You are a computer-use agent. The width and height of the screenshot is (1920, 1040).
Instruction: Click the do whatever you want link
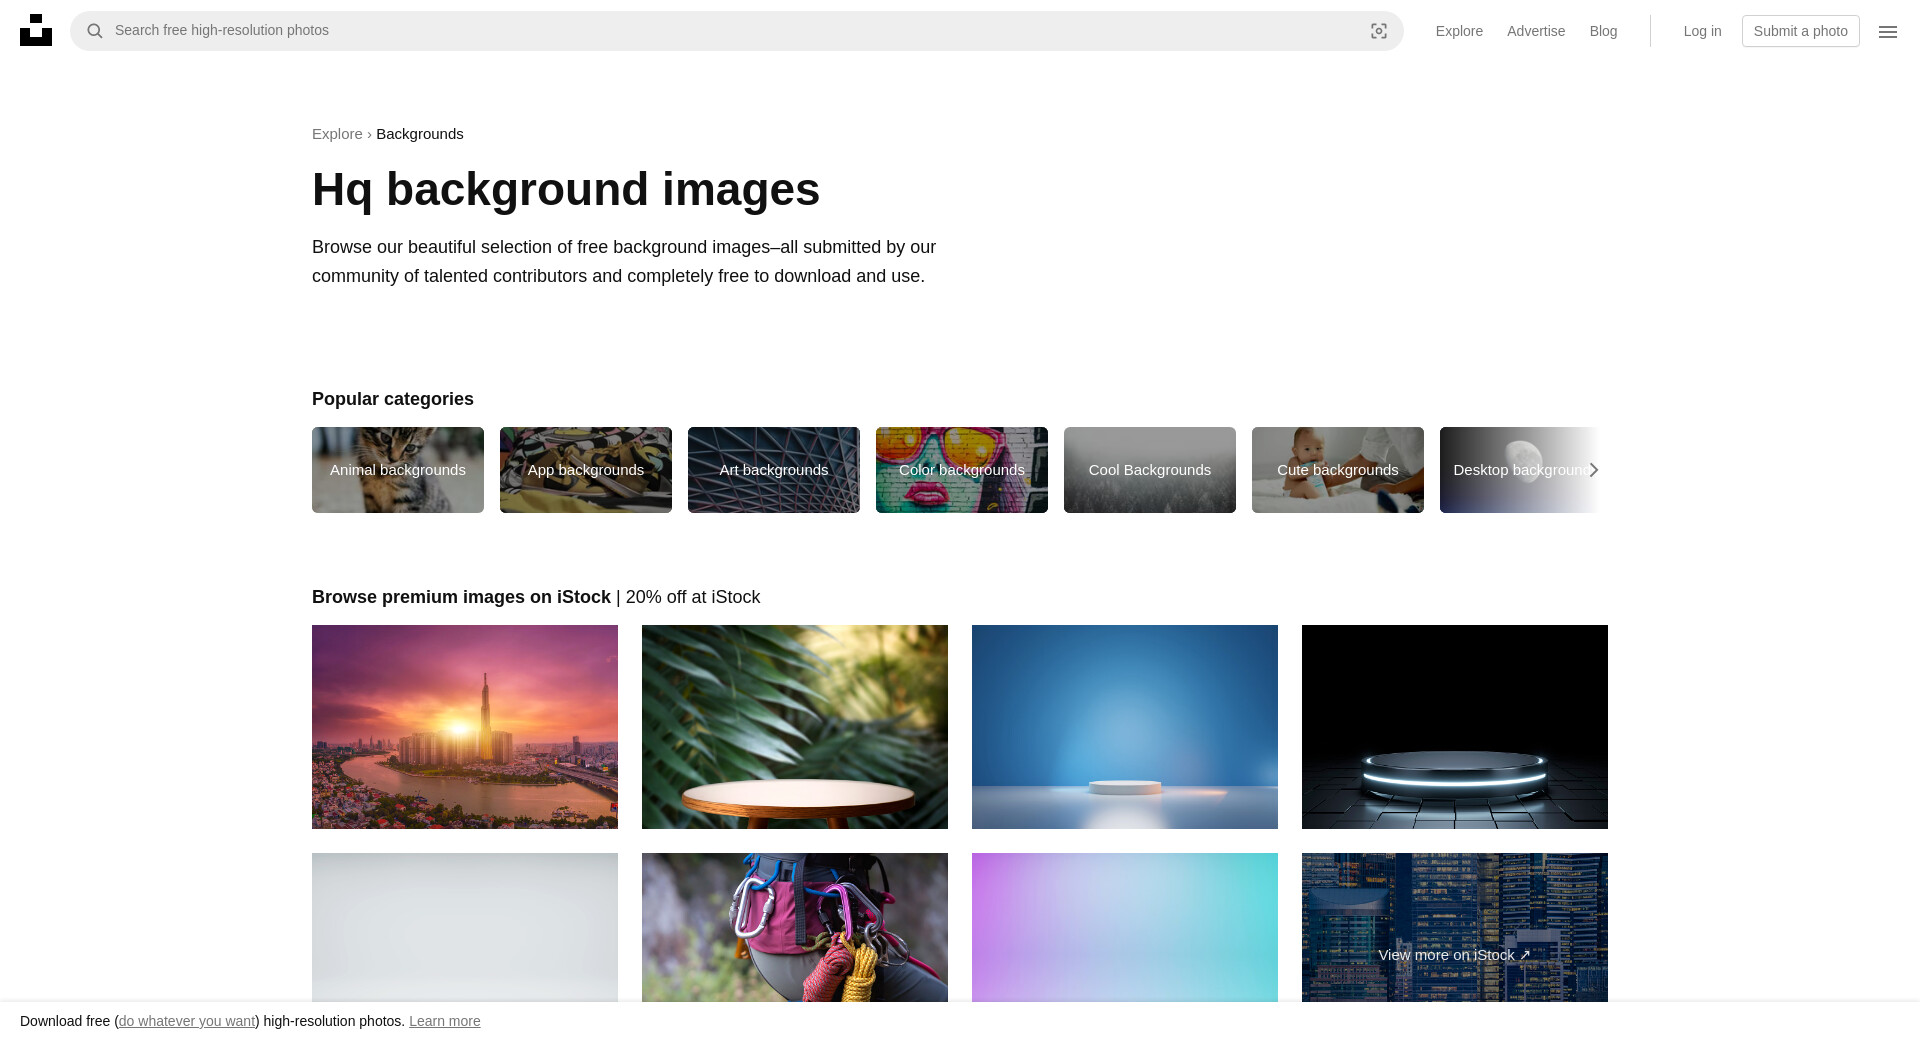pos(187,1021)
